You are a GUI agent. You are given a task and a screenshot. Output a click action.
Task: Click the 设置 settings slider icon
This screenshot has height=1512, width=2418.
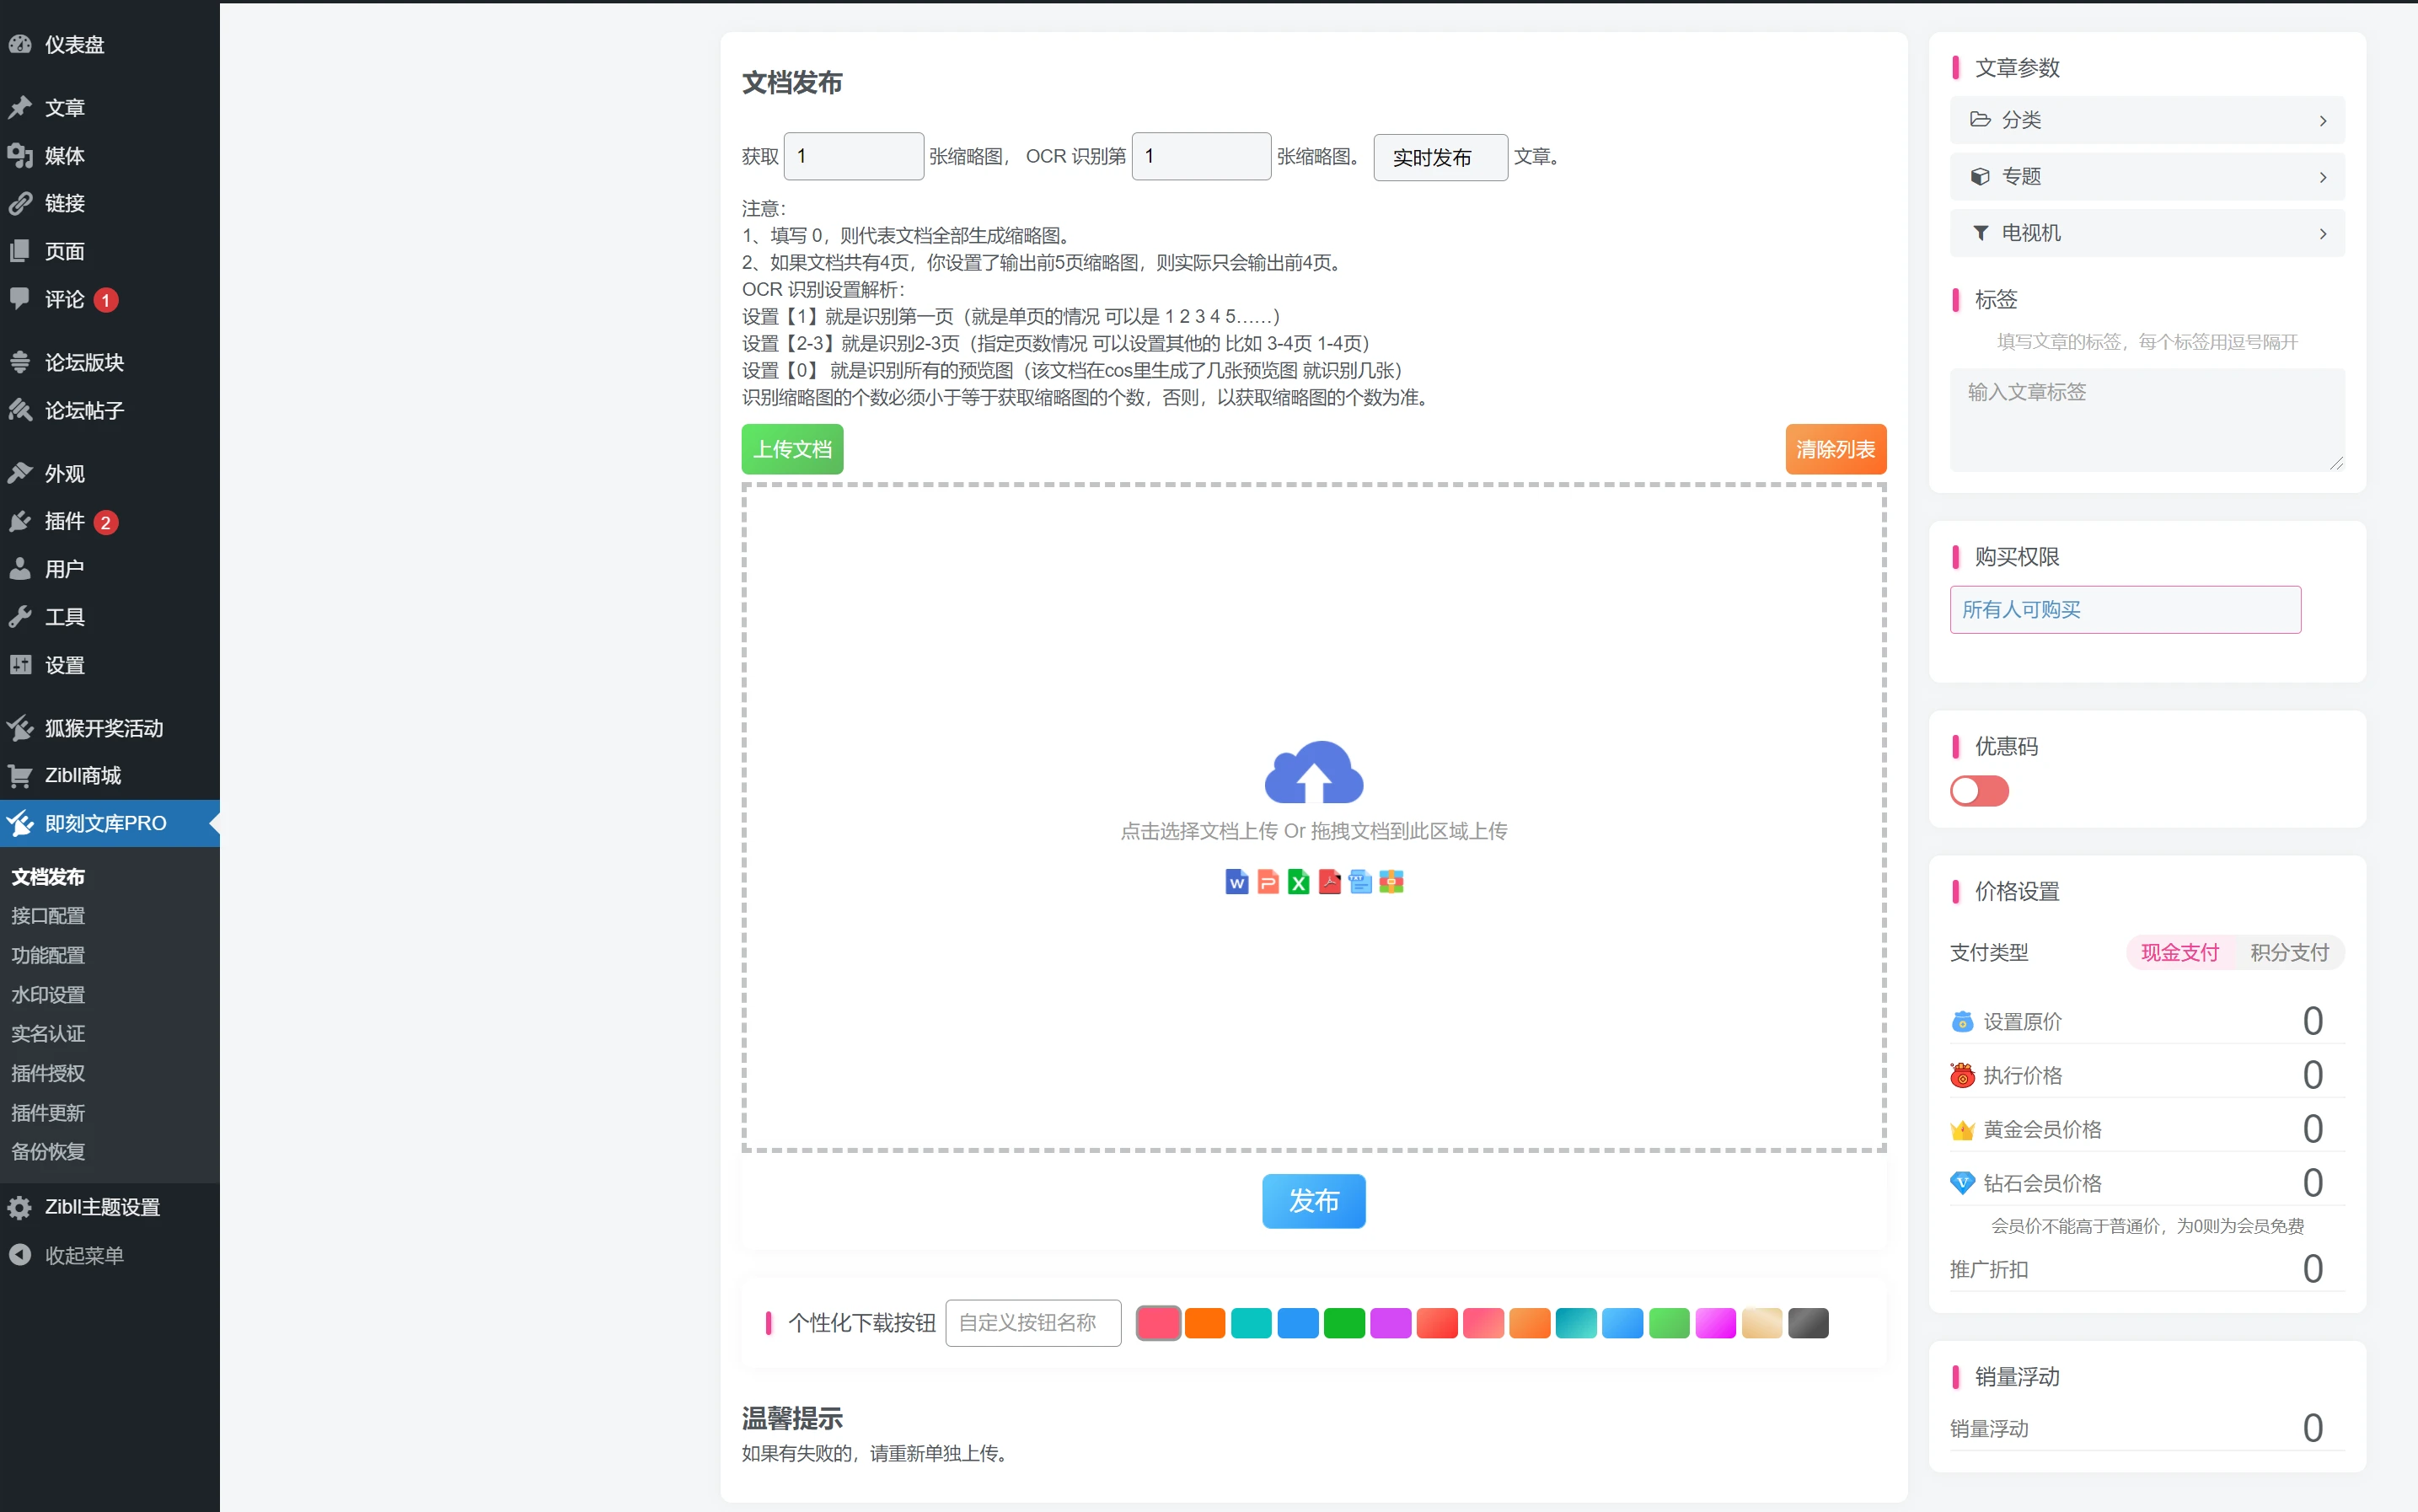coord(20,665)
